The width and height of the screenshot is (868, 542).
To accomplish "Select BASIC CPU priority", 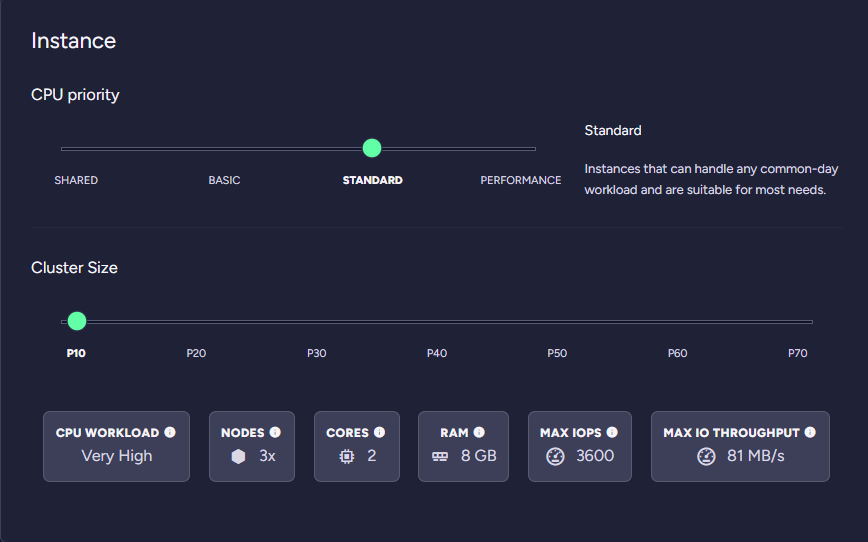I will (x=224, y=180).
